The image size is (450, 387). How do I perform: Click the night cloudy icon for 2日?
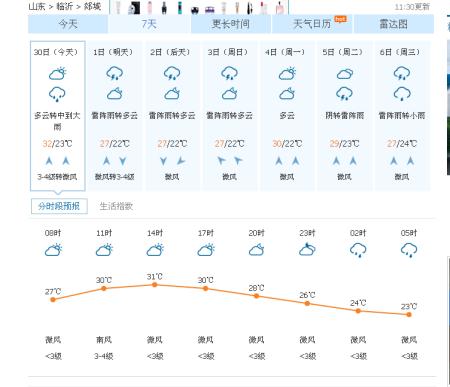pyautogui.click(x=172, y=94)
